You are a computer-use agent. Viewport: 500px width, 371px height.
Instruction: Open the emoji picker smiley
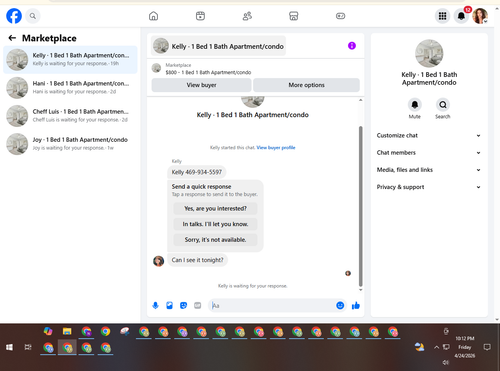click(340, 305)
